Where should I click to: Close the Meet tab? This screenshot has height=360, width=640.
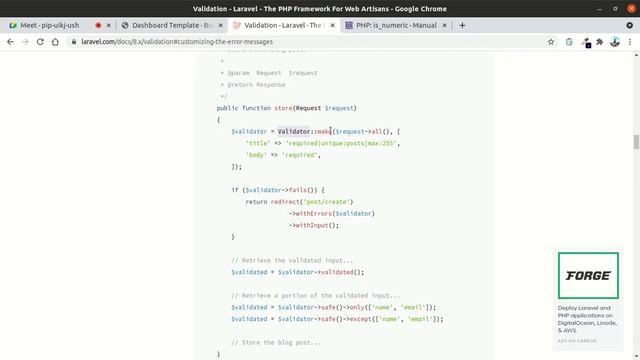click(x=109, y=25)
